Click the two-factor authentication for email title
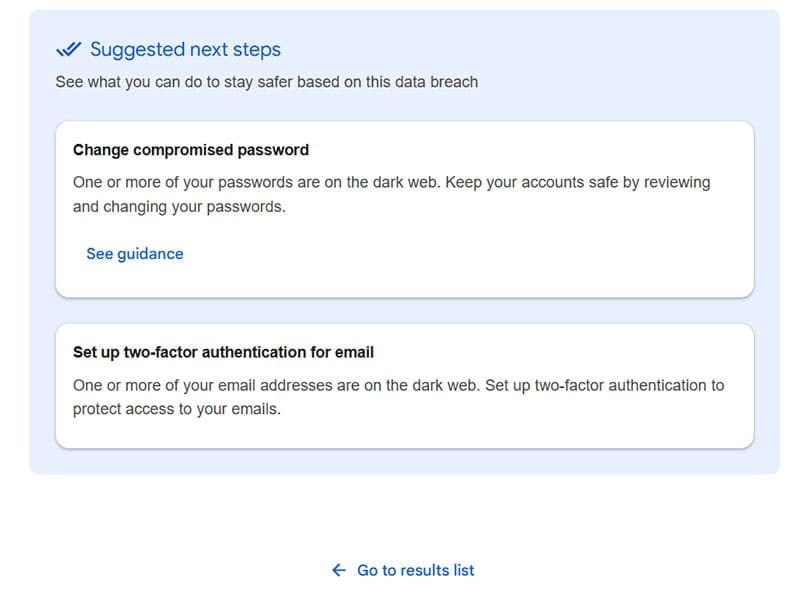Screen dimensions: 800x600 (223, 352)
